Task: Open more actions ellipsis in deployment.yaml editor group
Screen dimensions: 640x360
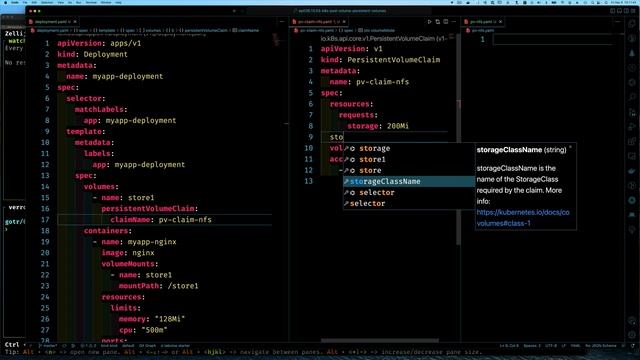Action: click(282, 22)
